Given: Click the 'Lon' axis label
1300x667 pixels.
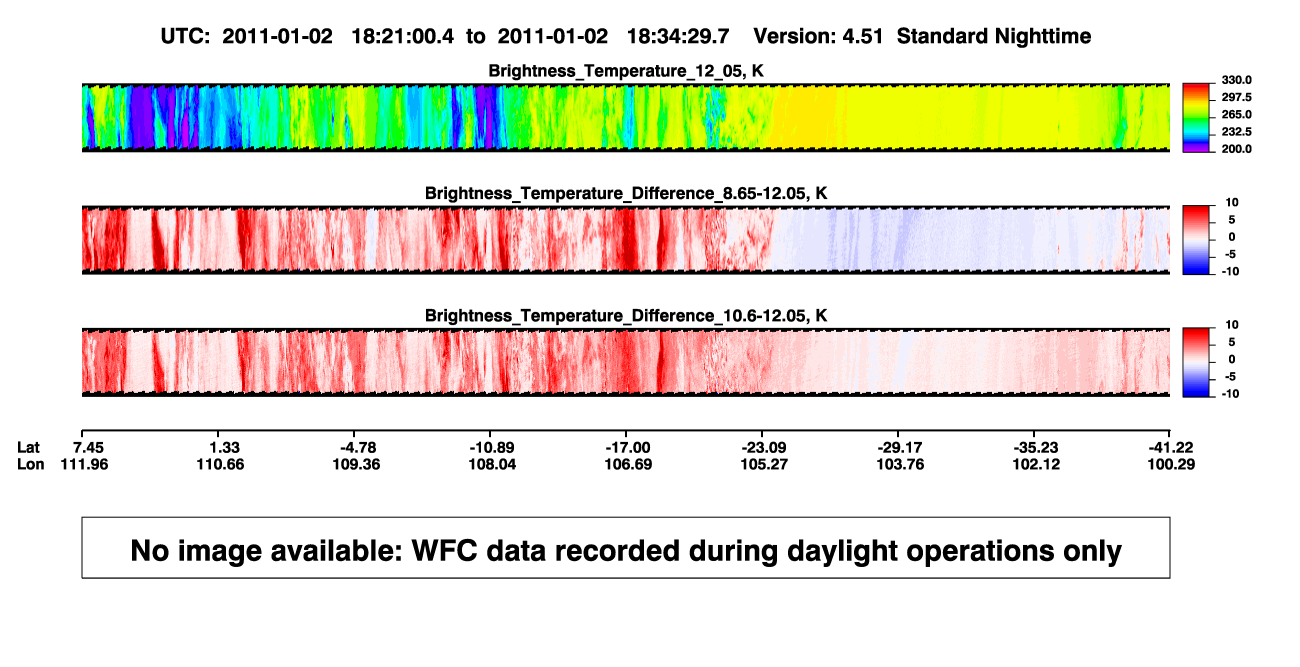Looking at the screenshot, I should (31, 464).
